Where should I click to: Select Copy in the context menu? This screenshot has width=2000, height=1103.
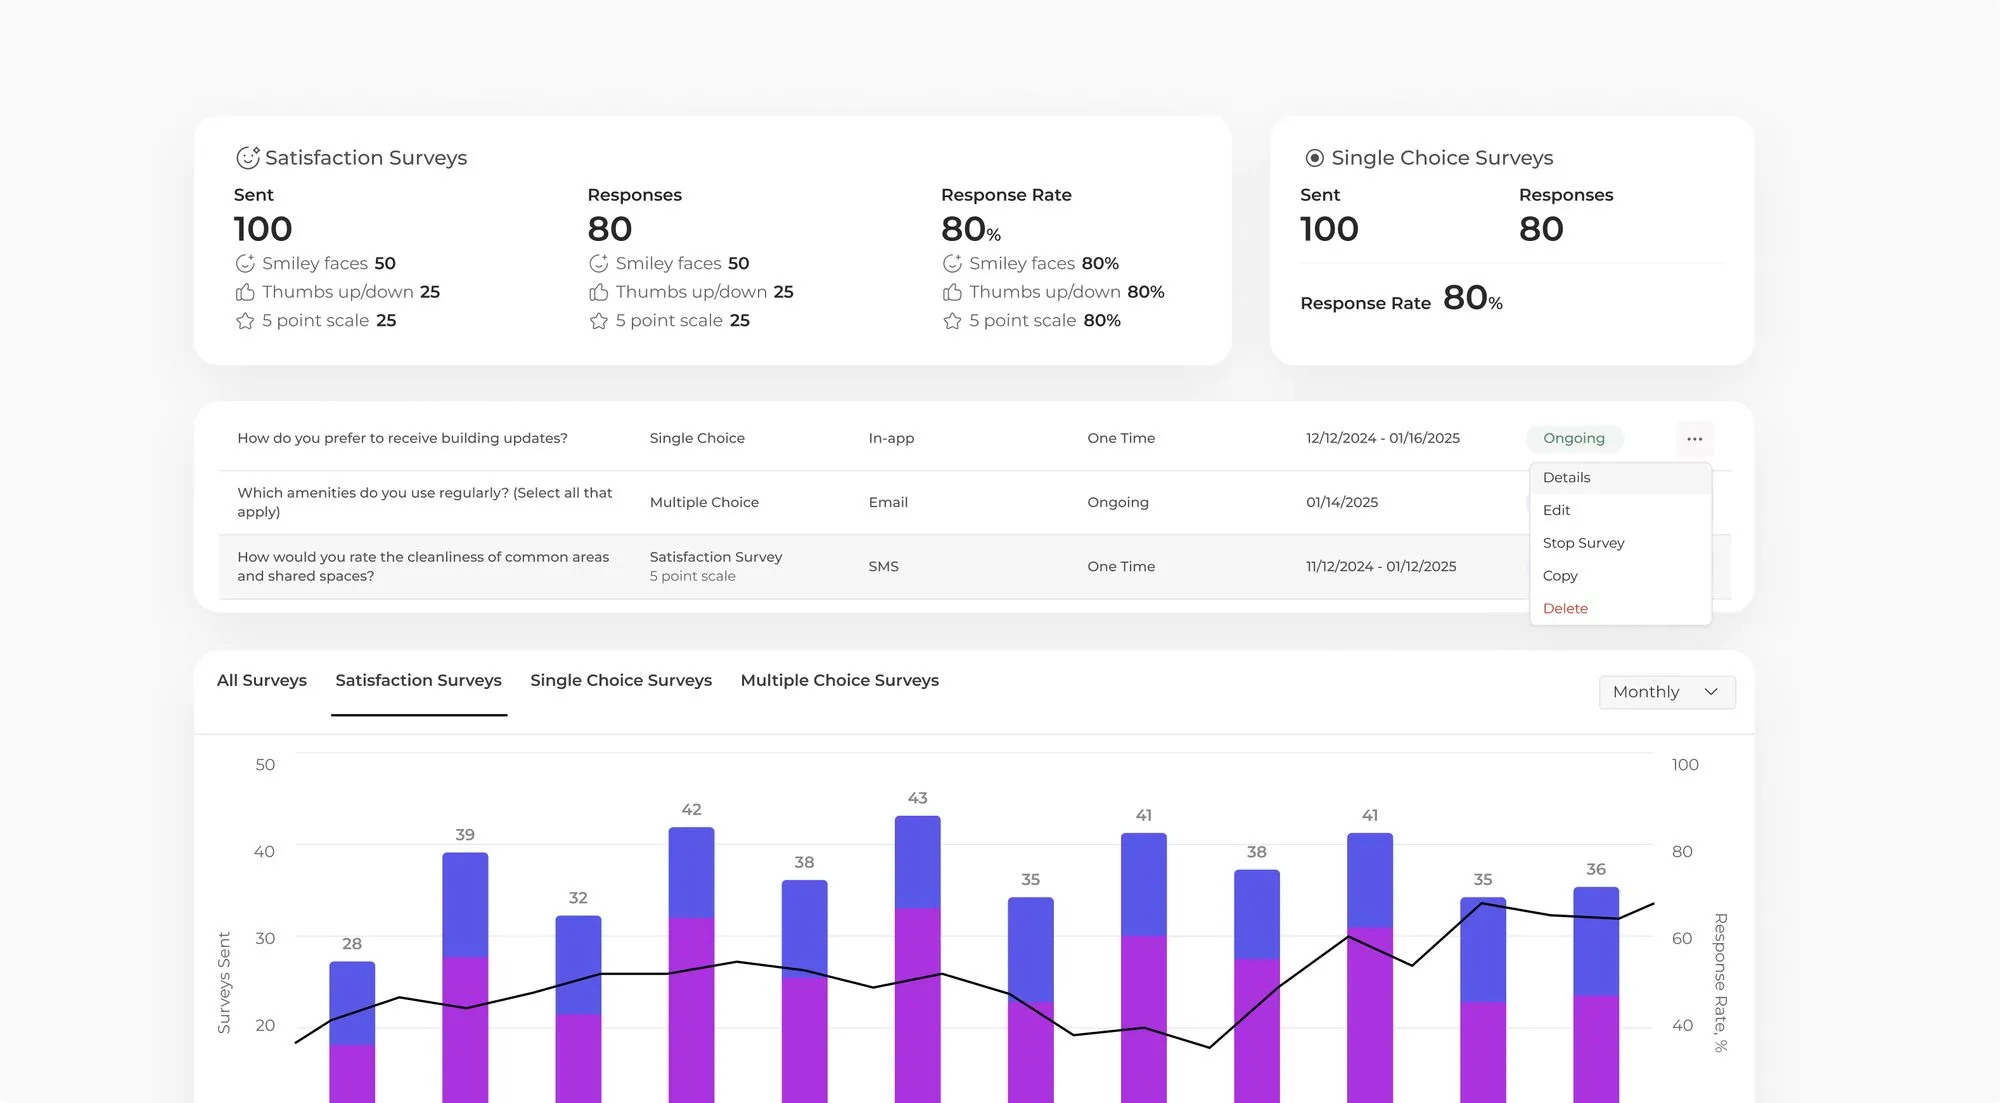(x=1620, y=576)
